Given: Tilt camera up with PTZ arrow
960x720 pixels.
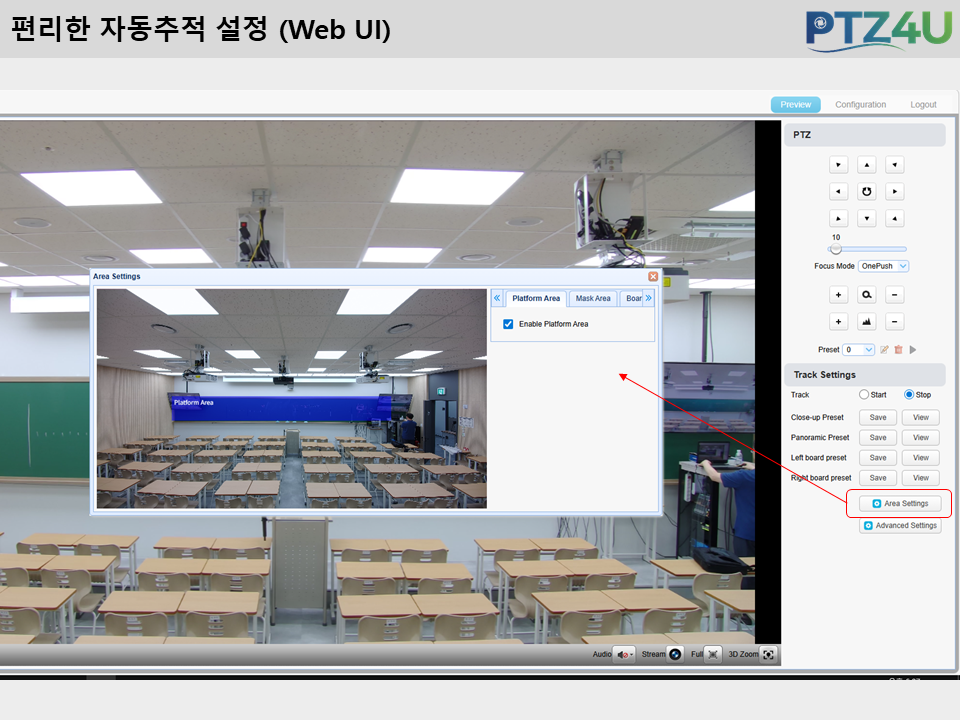Looking at the screenshot, I should pyautogui.click(x=866, y=165).
